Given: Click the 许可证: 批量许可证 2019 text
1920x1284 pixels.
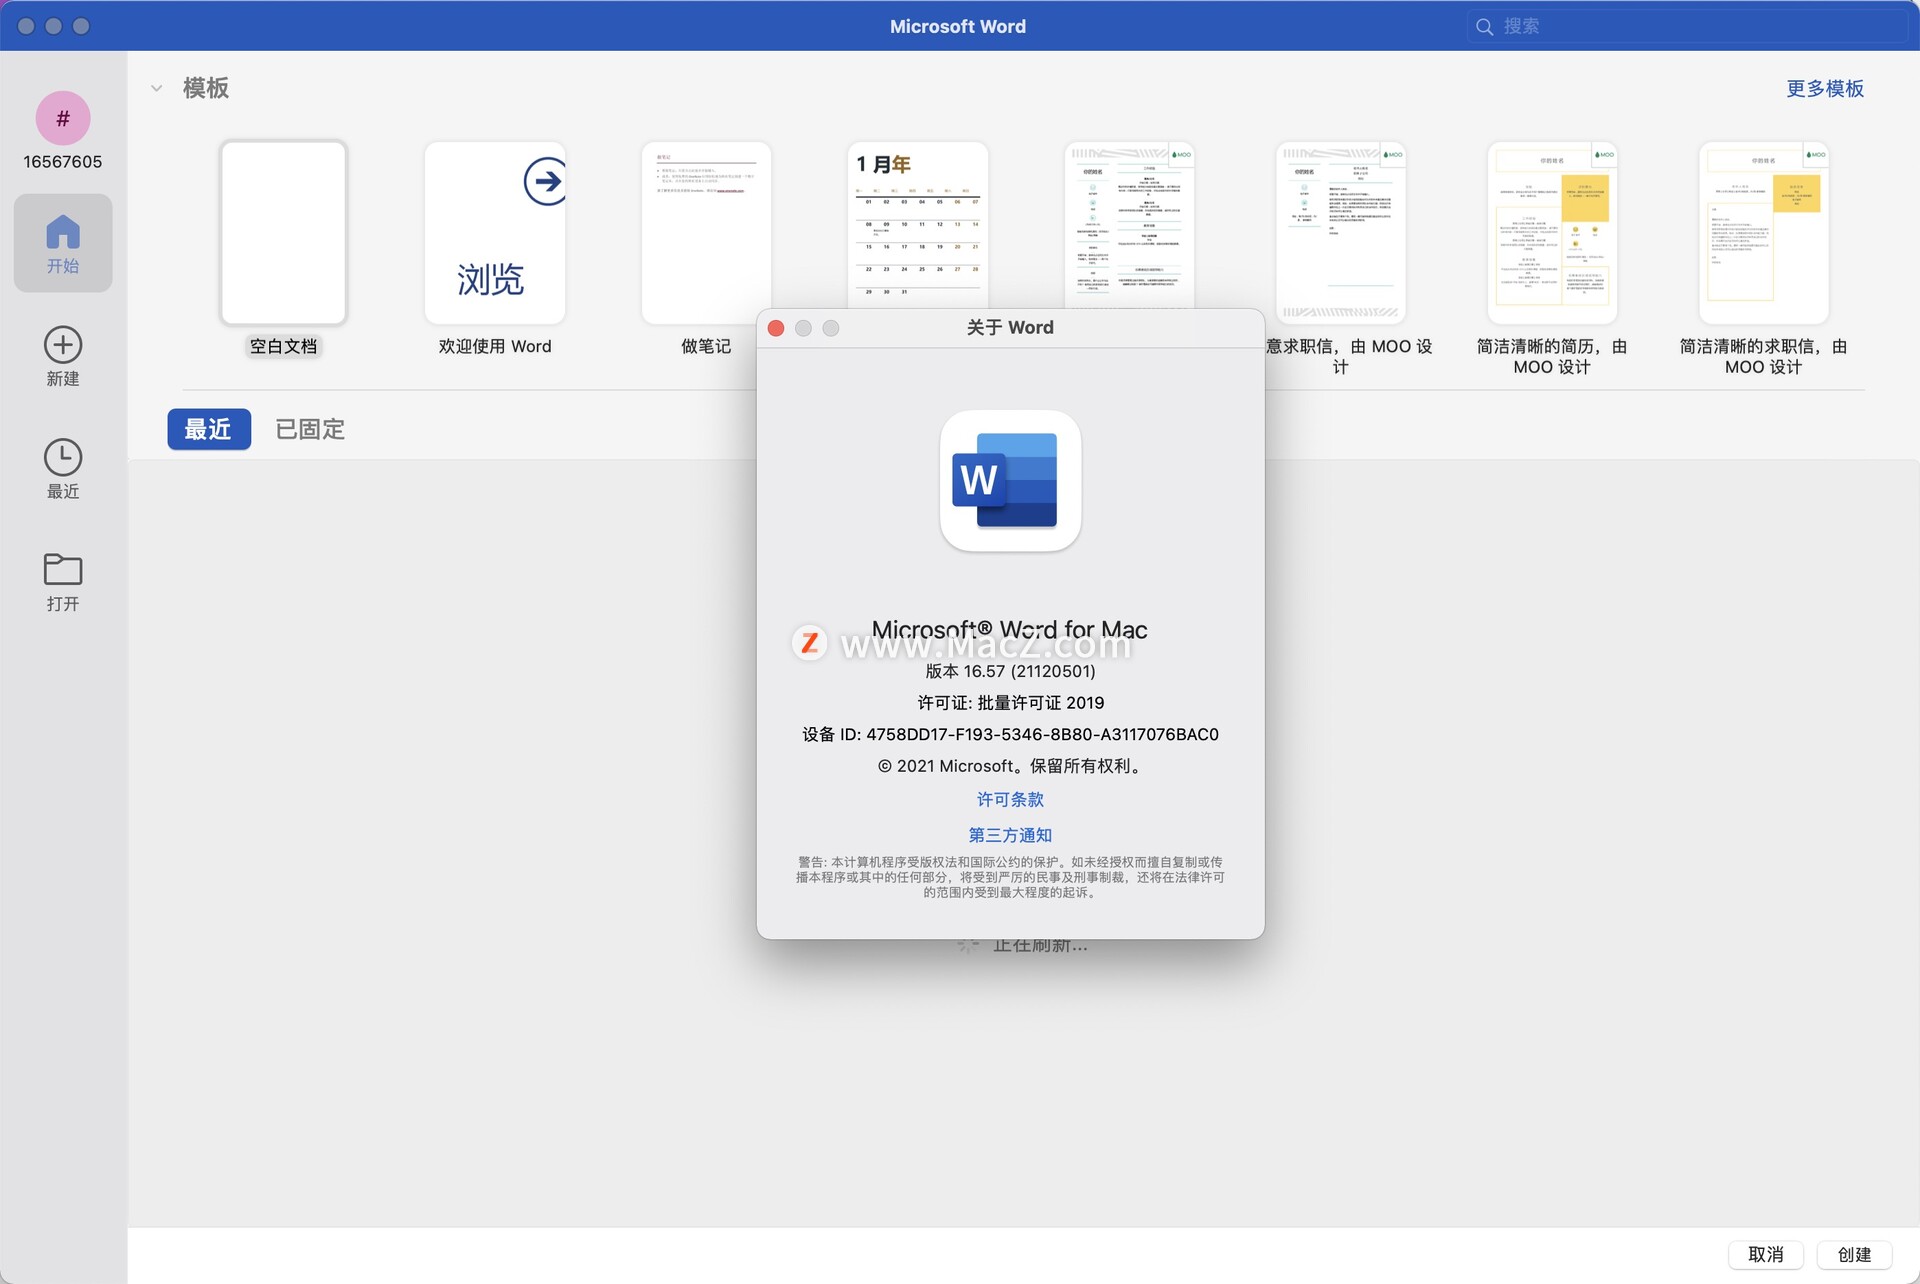Looking at the screenshot, I should [x=1010, y=703].
